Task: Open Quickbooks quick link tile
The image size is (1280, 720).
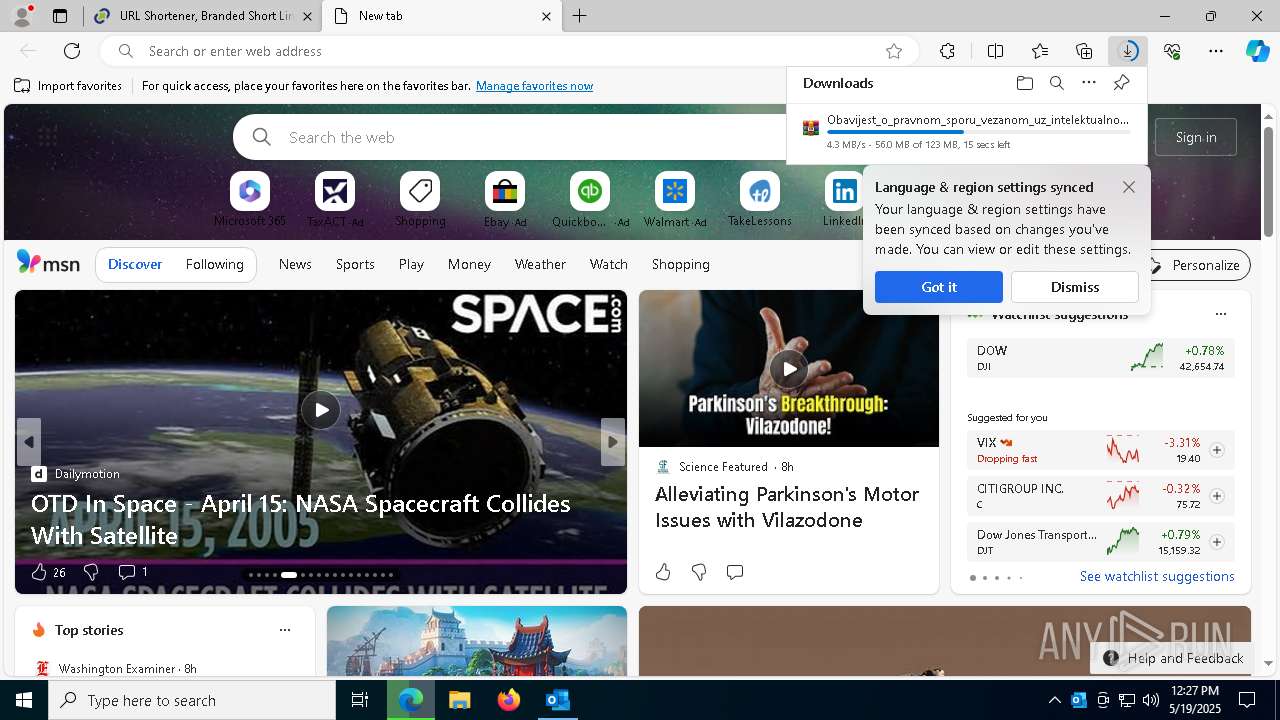Action: [590, 200]
